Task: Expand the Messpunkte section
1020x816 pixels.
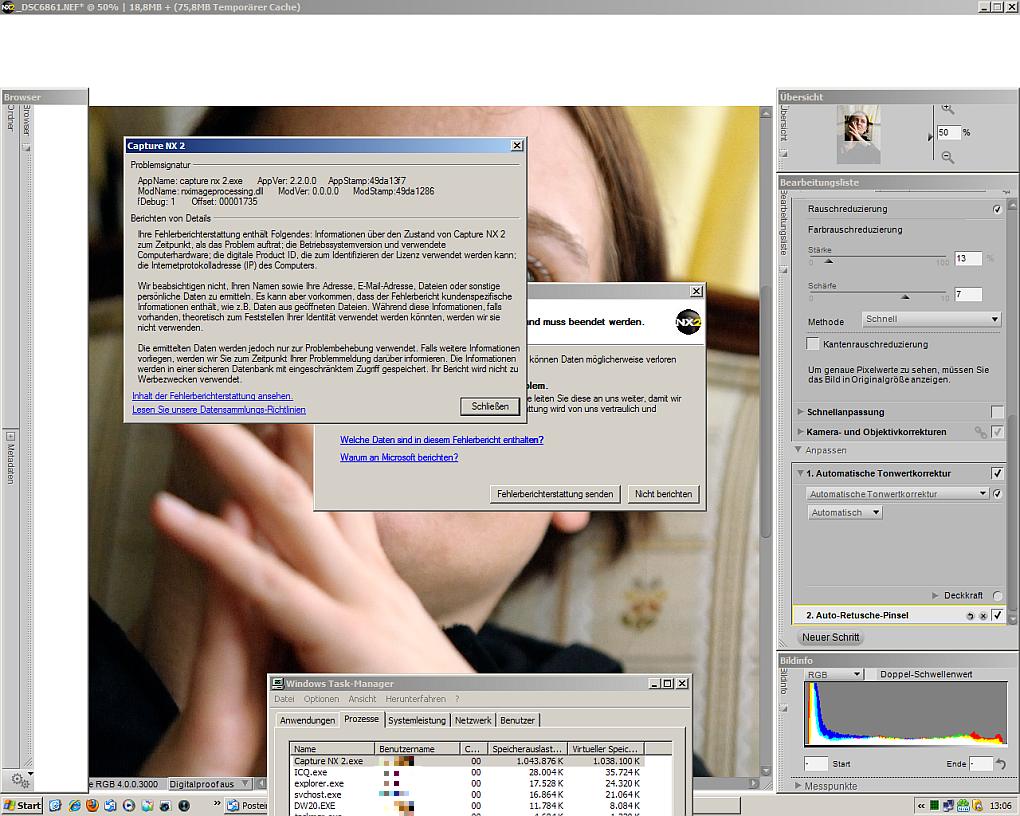Action: [798, 785]
